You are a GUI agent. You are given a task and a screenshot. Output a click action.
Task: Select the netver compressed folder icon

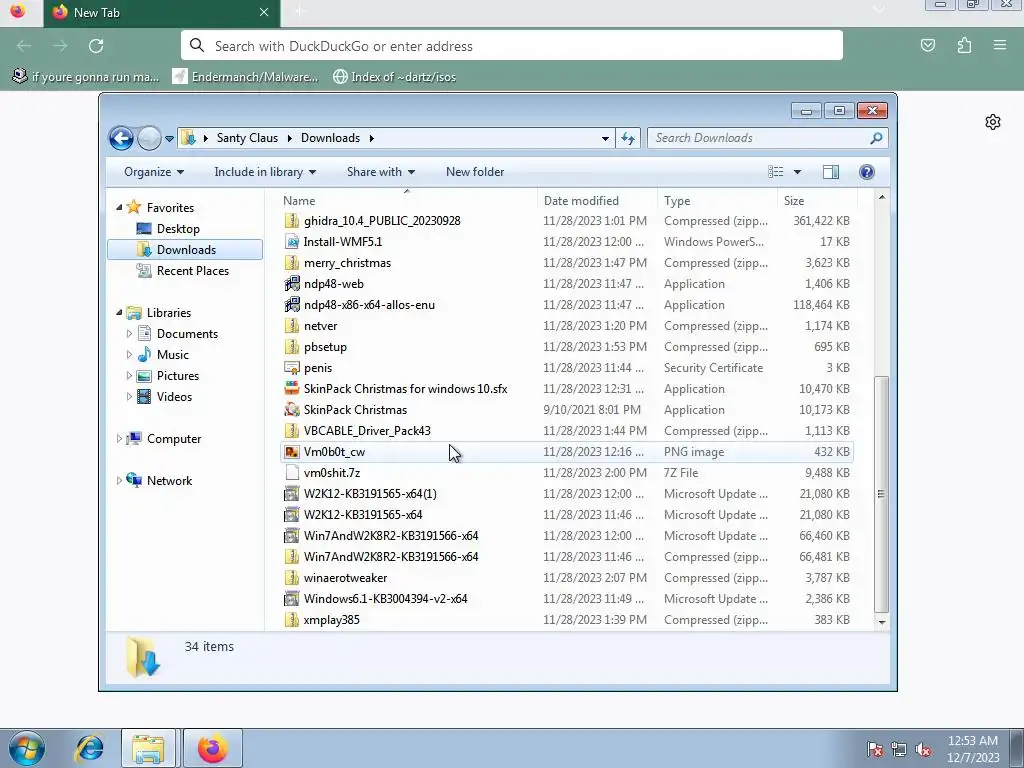point(292,326)
